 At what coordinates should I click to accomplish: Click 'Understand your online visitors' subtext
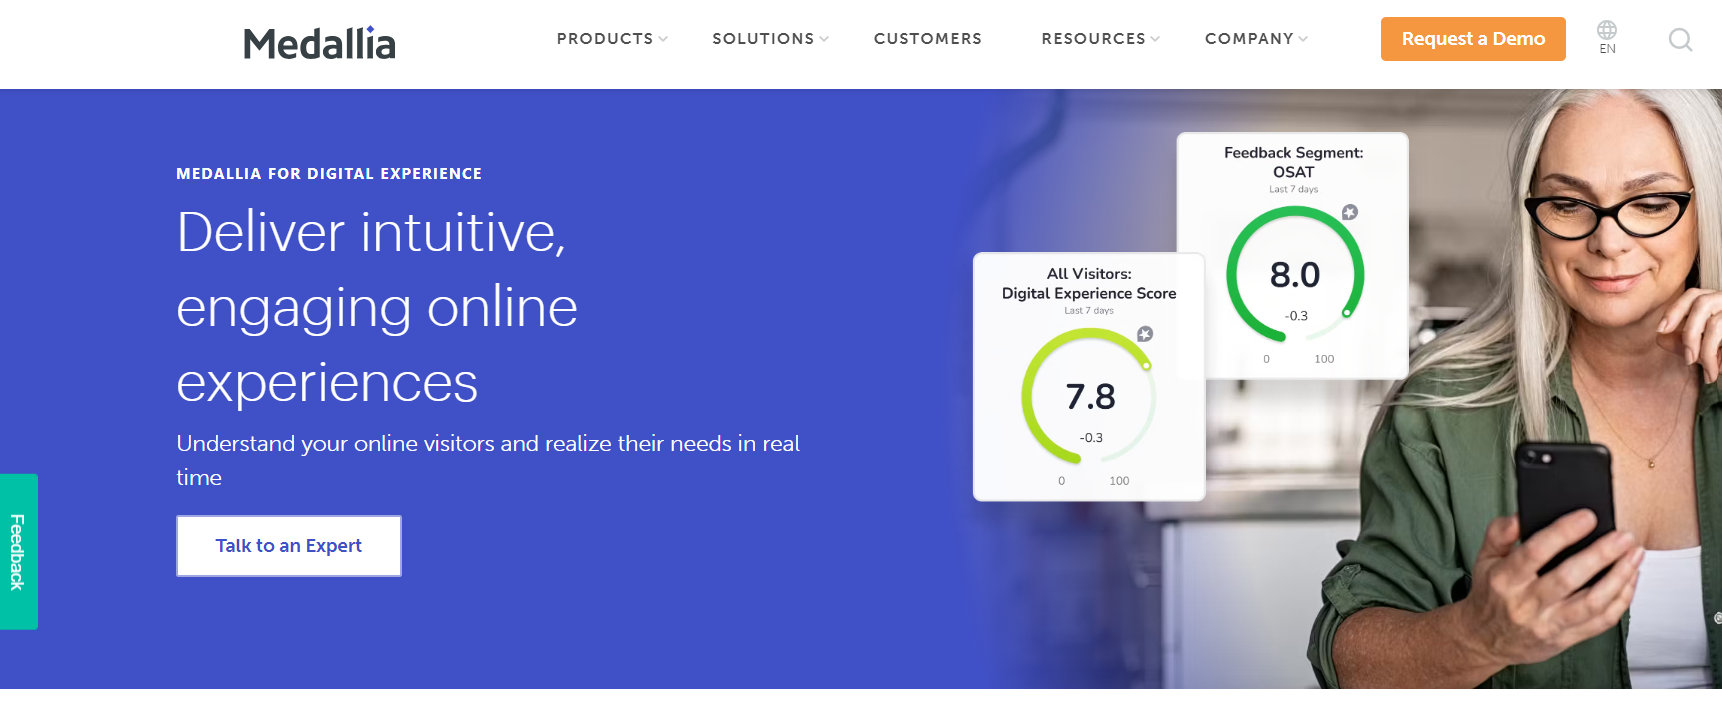[x=488, y=460]
